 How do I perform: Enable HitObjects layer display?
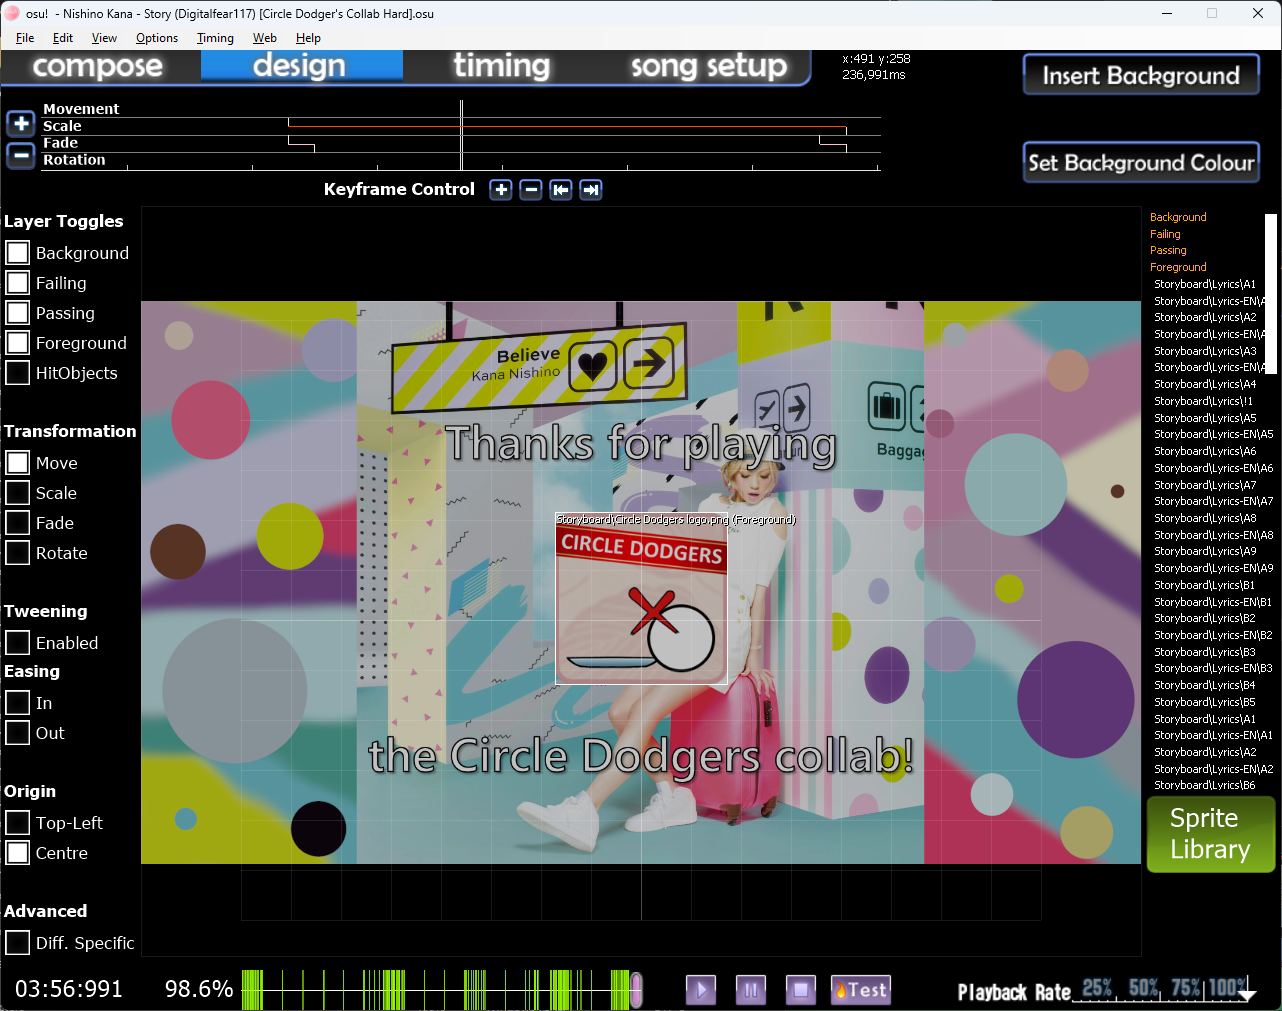coord(18,373)
